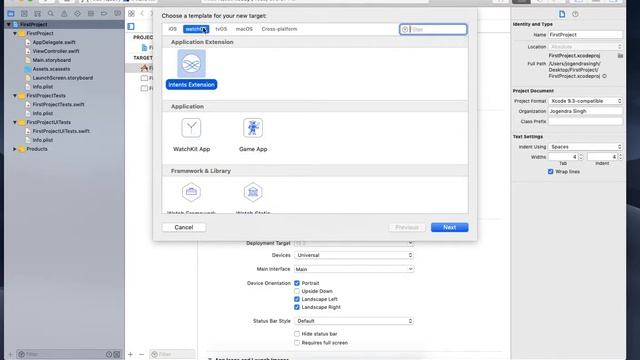Toggle the project and targets list sidebar icon
The width and height of the screenshot is (640, 360).
131,27
